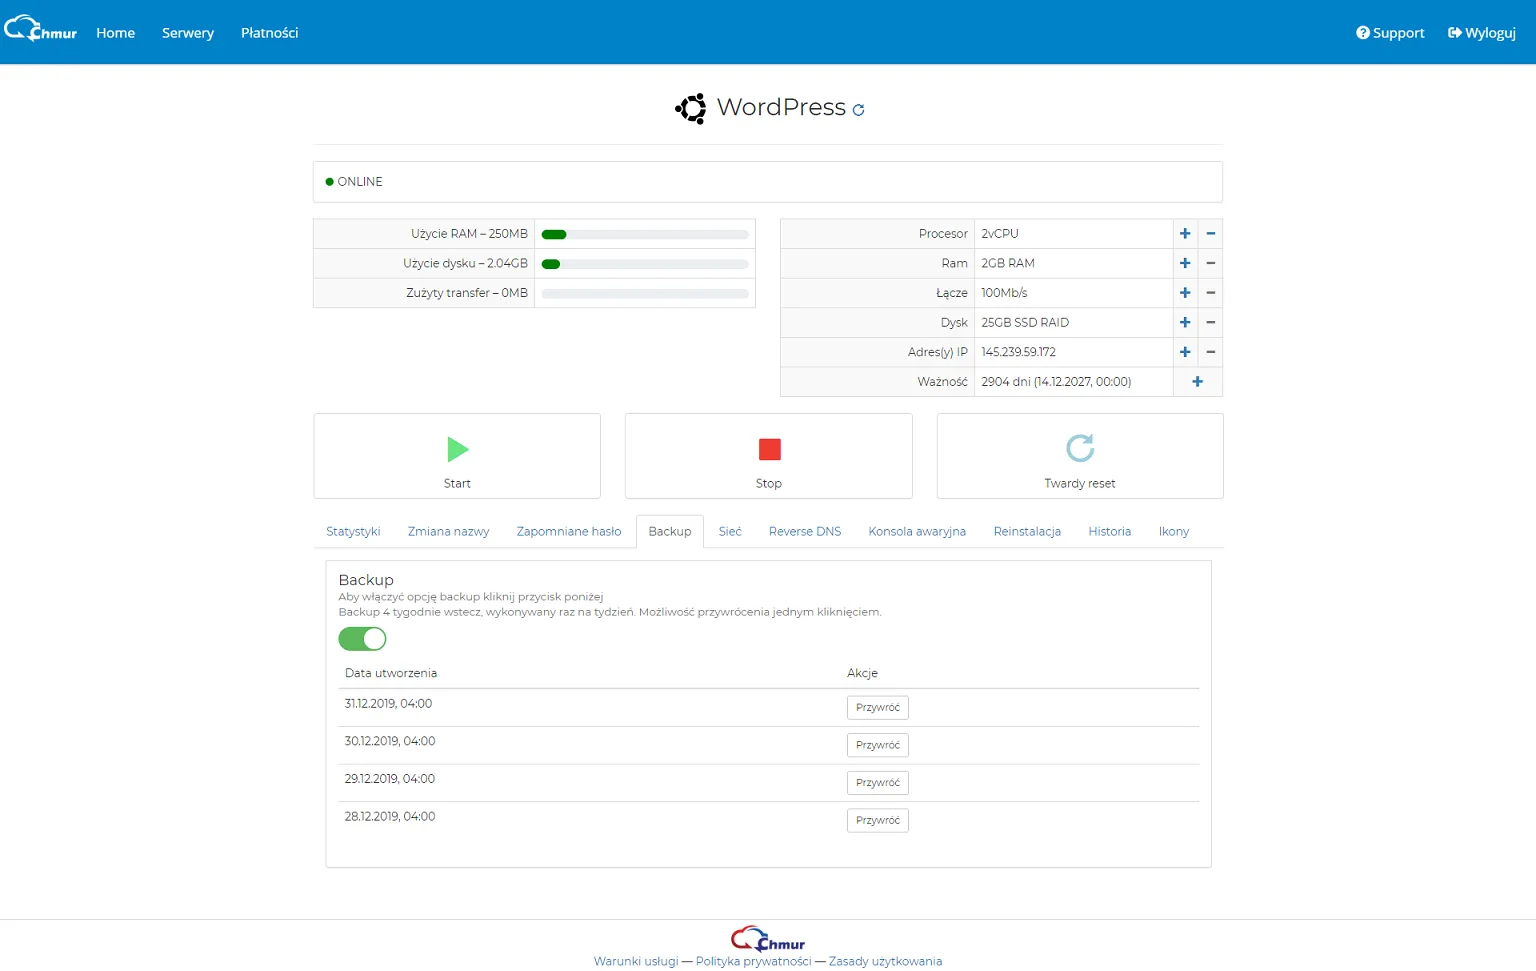Open the Zapomniane hasło tab
The width and height of the screenshot is (1536, 971).
569,532
